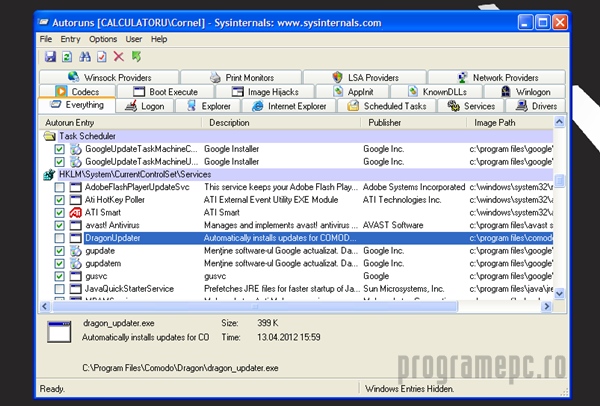Click the ATI Smart red entry icon
The image size is (600, 406).
75,212
